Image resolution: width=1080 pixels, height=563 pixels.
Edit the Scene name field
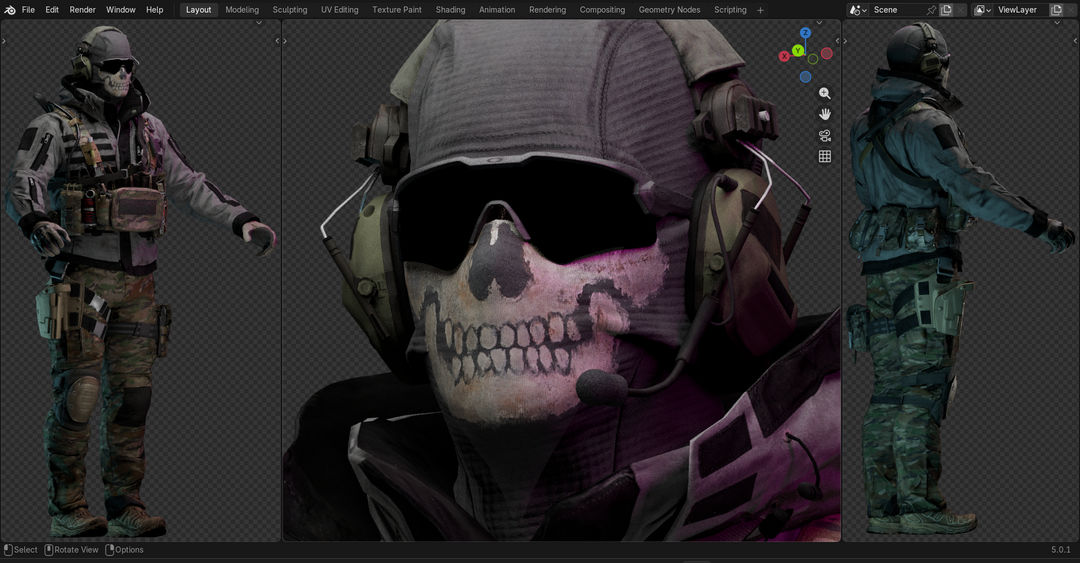[897, 10]
